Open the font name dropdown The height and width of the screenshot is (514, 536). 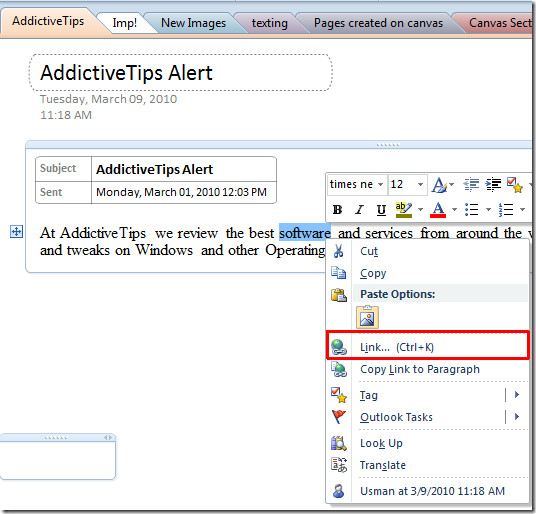(x=380, y=184)
